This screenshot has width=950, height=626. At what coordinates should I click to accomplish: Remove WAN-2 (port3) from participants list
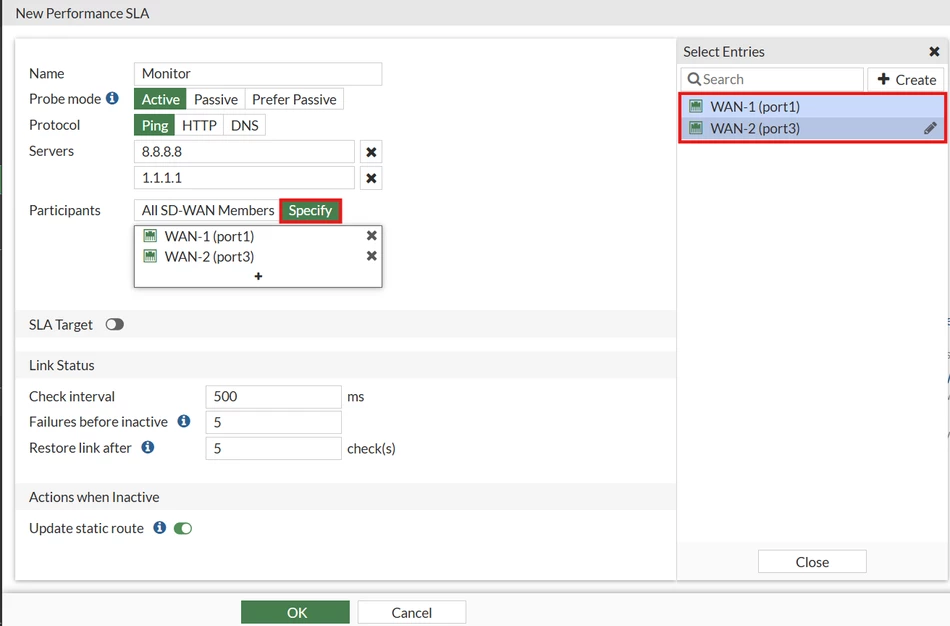point(371,256)
